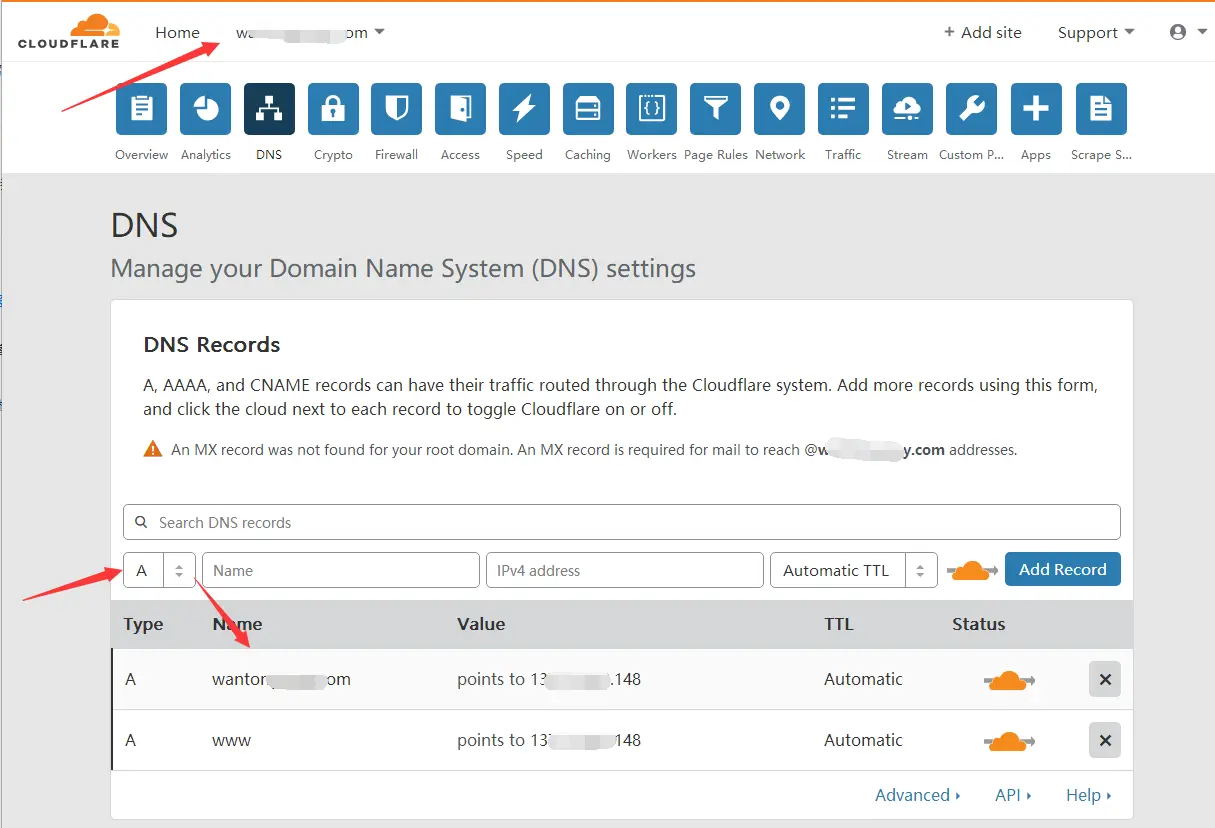Viewport: 1215px width, 828px height.
Task: Toggle Cloudflare proxy for the www record
Action: (x=1009, y=740)
